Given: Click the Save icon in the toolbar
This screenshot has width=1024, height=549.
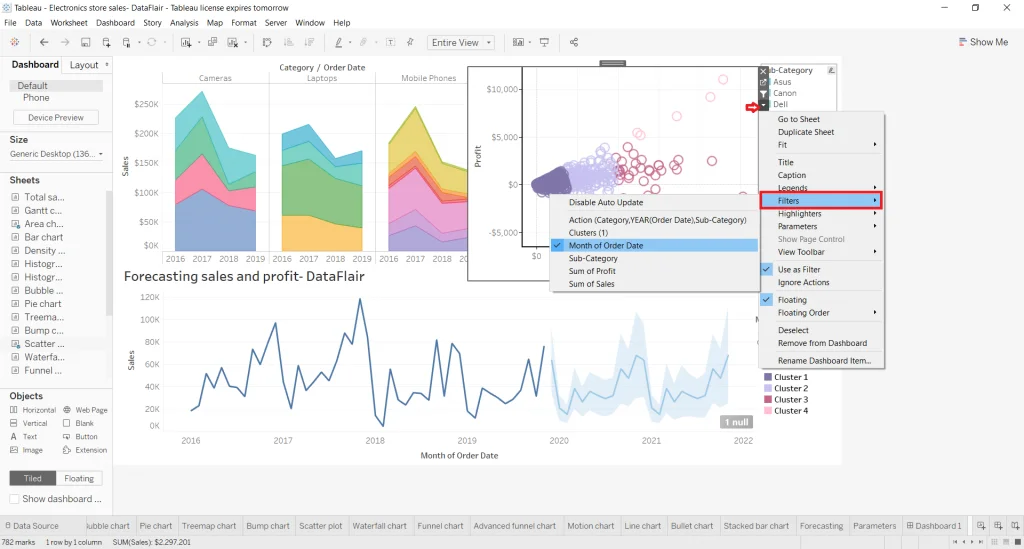Looking at the screenshot, I should (86, 42).
